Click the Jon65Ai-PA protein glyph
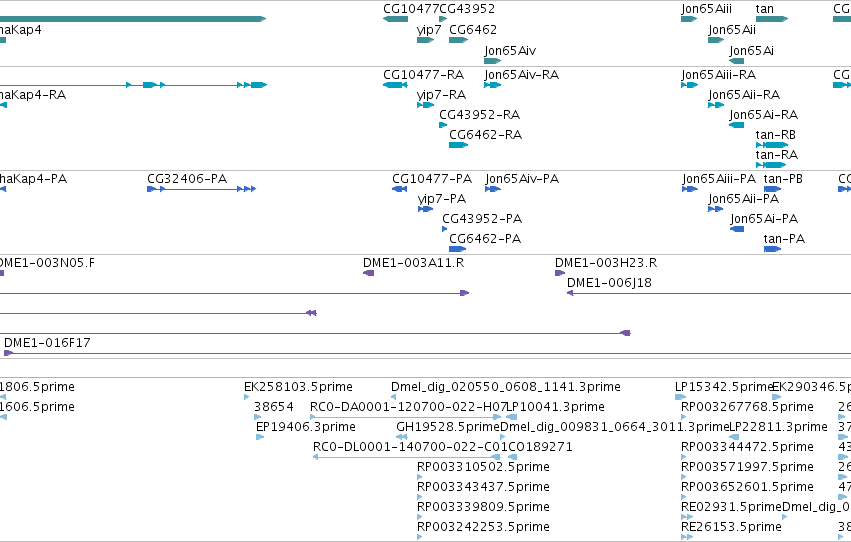Screen dimensions: 851x542 tap(737, 229)
